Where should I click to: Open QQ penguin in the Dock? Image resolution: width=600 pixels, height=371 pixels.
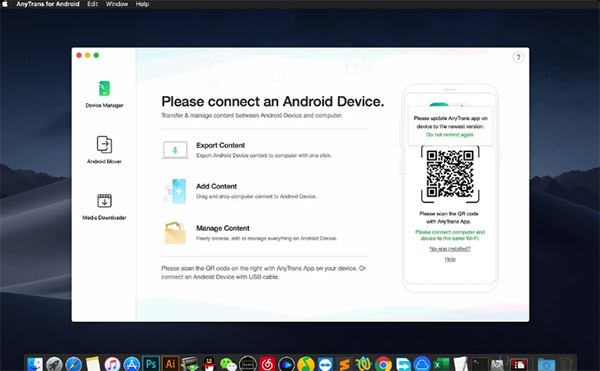(x=209, y=364)
